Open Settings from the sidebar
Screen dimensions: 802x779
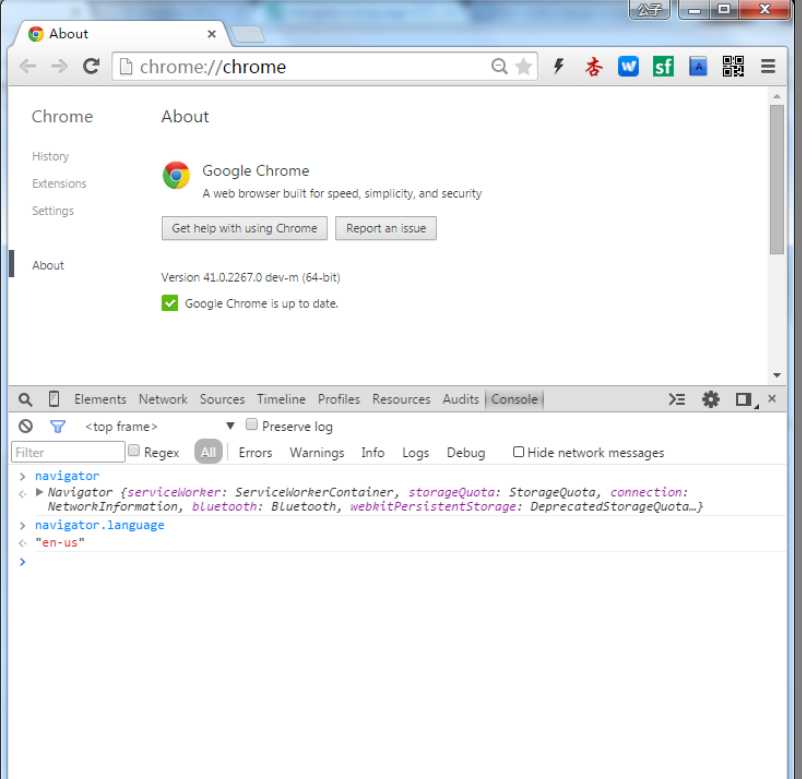53,211
